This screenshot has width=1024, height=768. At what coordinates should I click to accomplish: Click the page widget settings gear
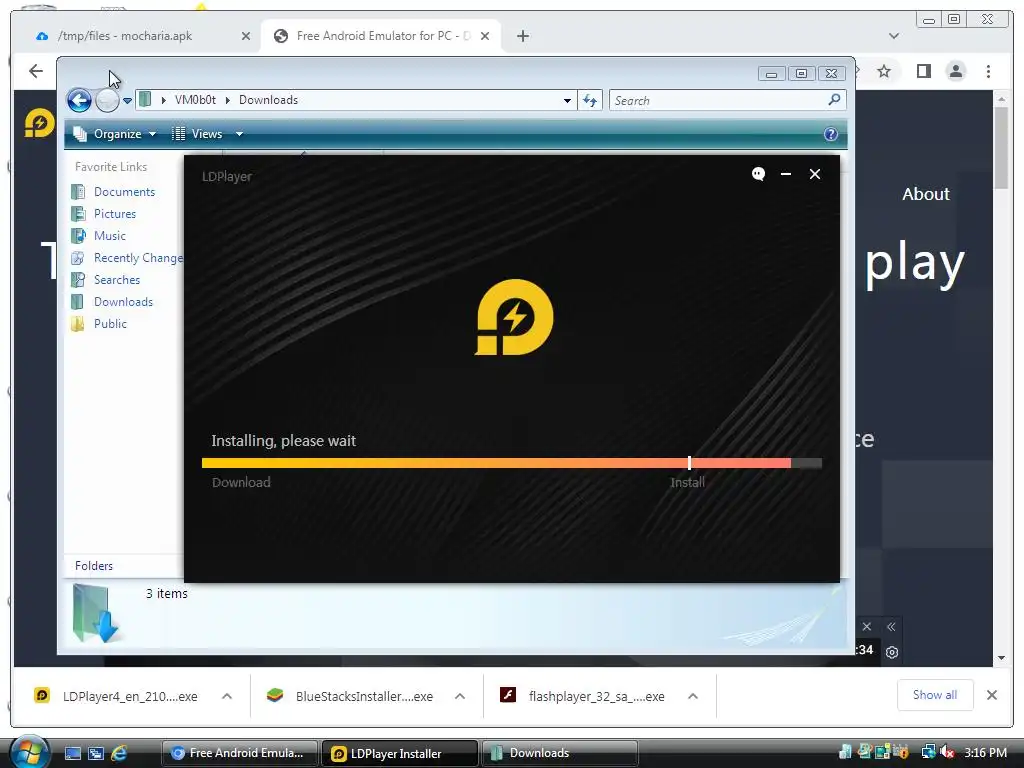[x=892, y=652]
